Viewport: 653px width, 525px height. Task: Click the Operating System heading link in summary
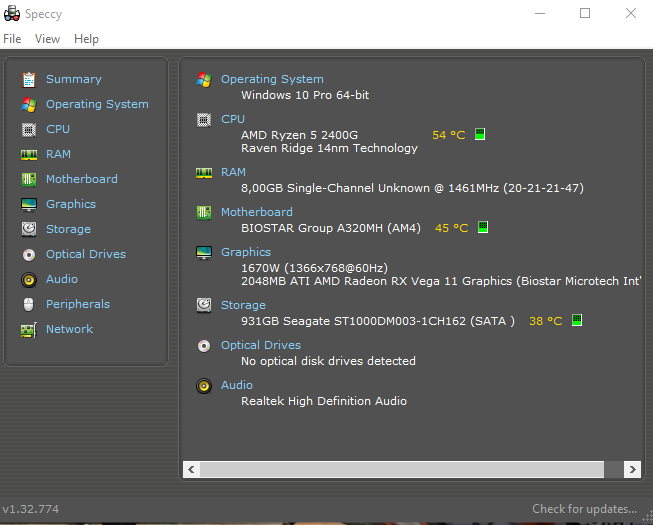pyautogui.click(x=272, y=79)
